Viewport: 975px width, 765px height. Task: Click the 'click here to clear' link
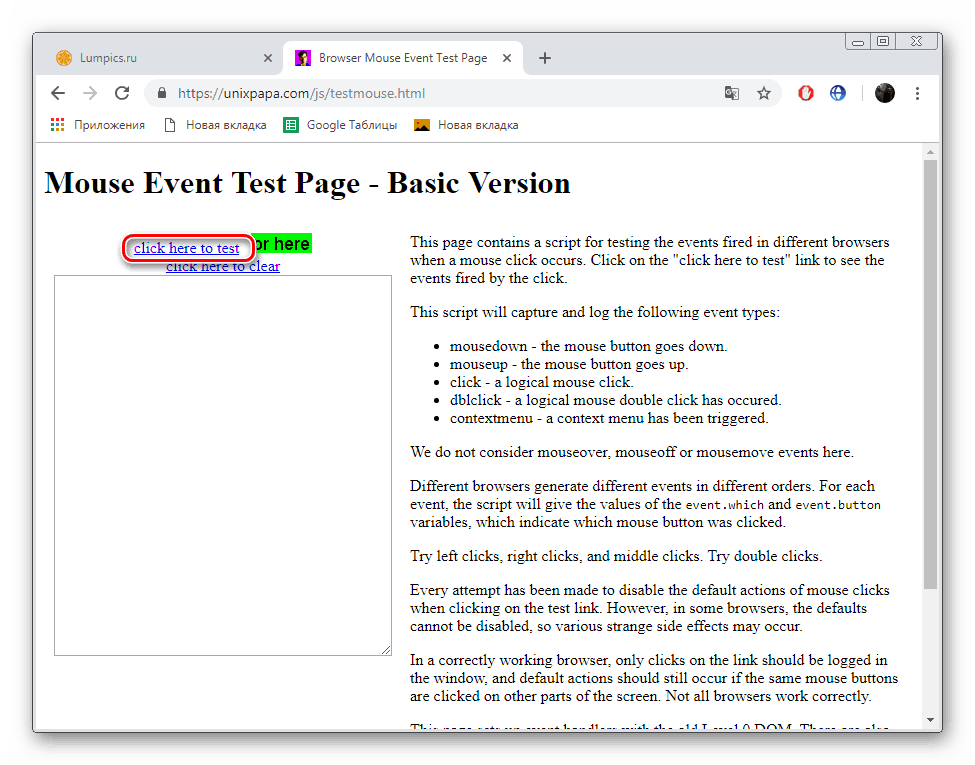(222, 266)
